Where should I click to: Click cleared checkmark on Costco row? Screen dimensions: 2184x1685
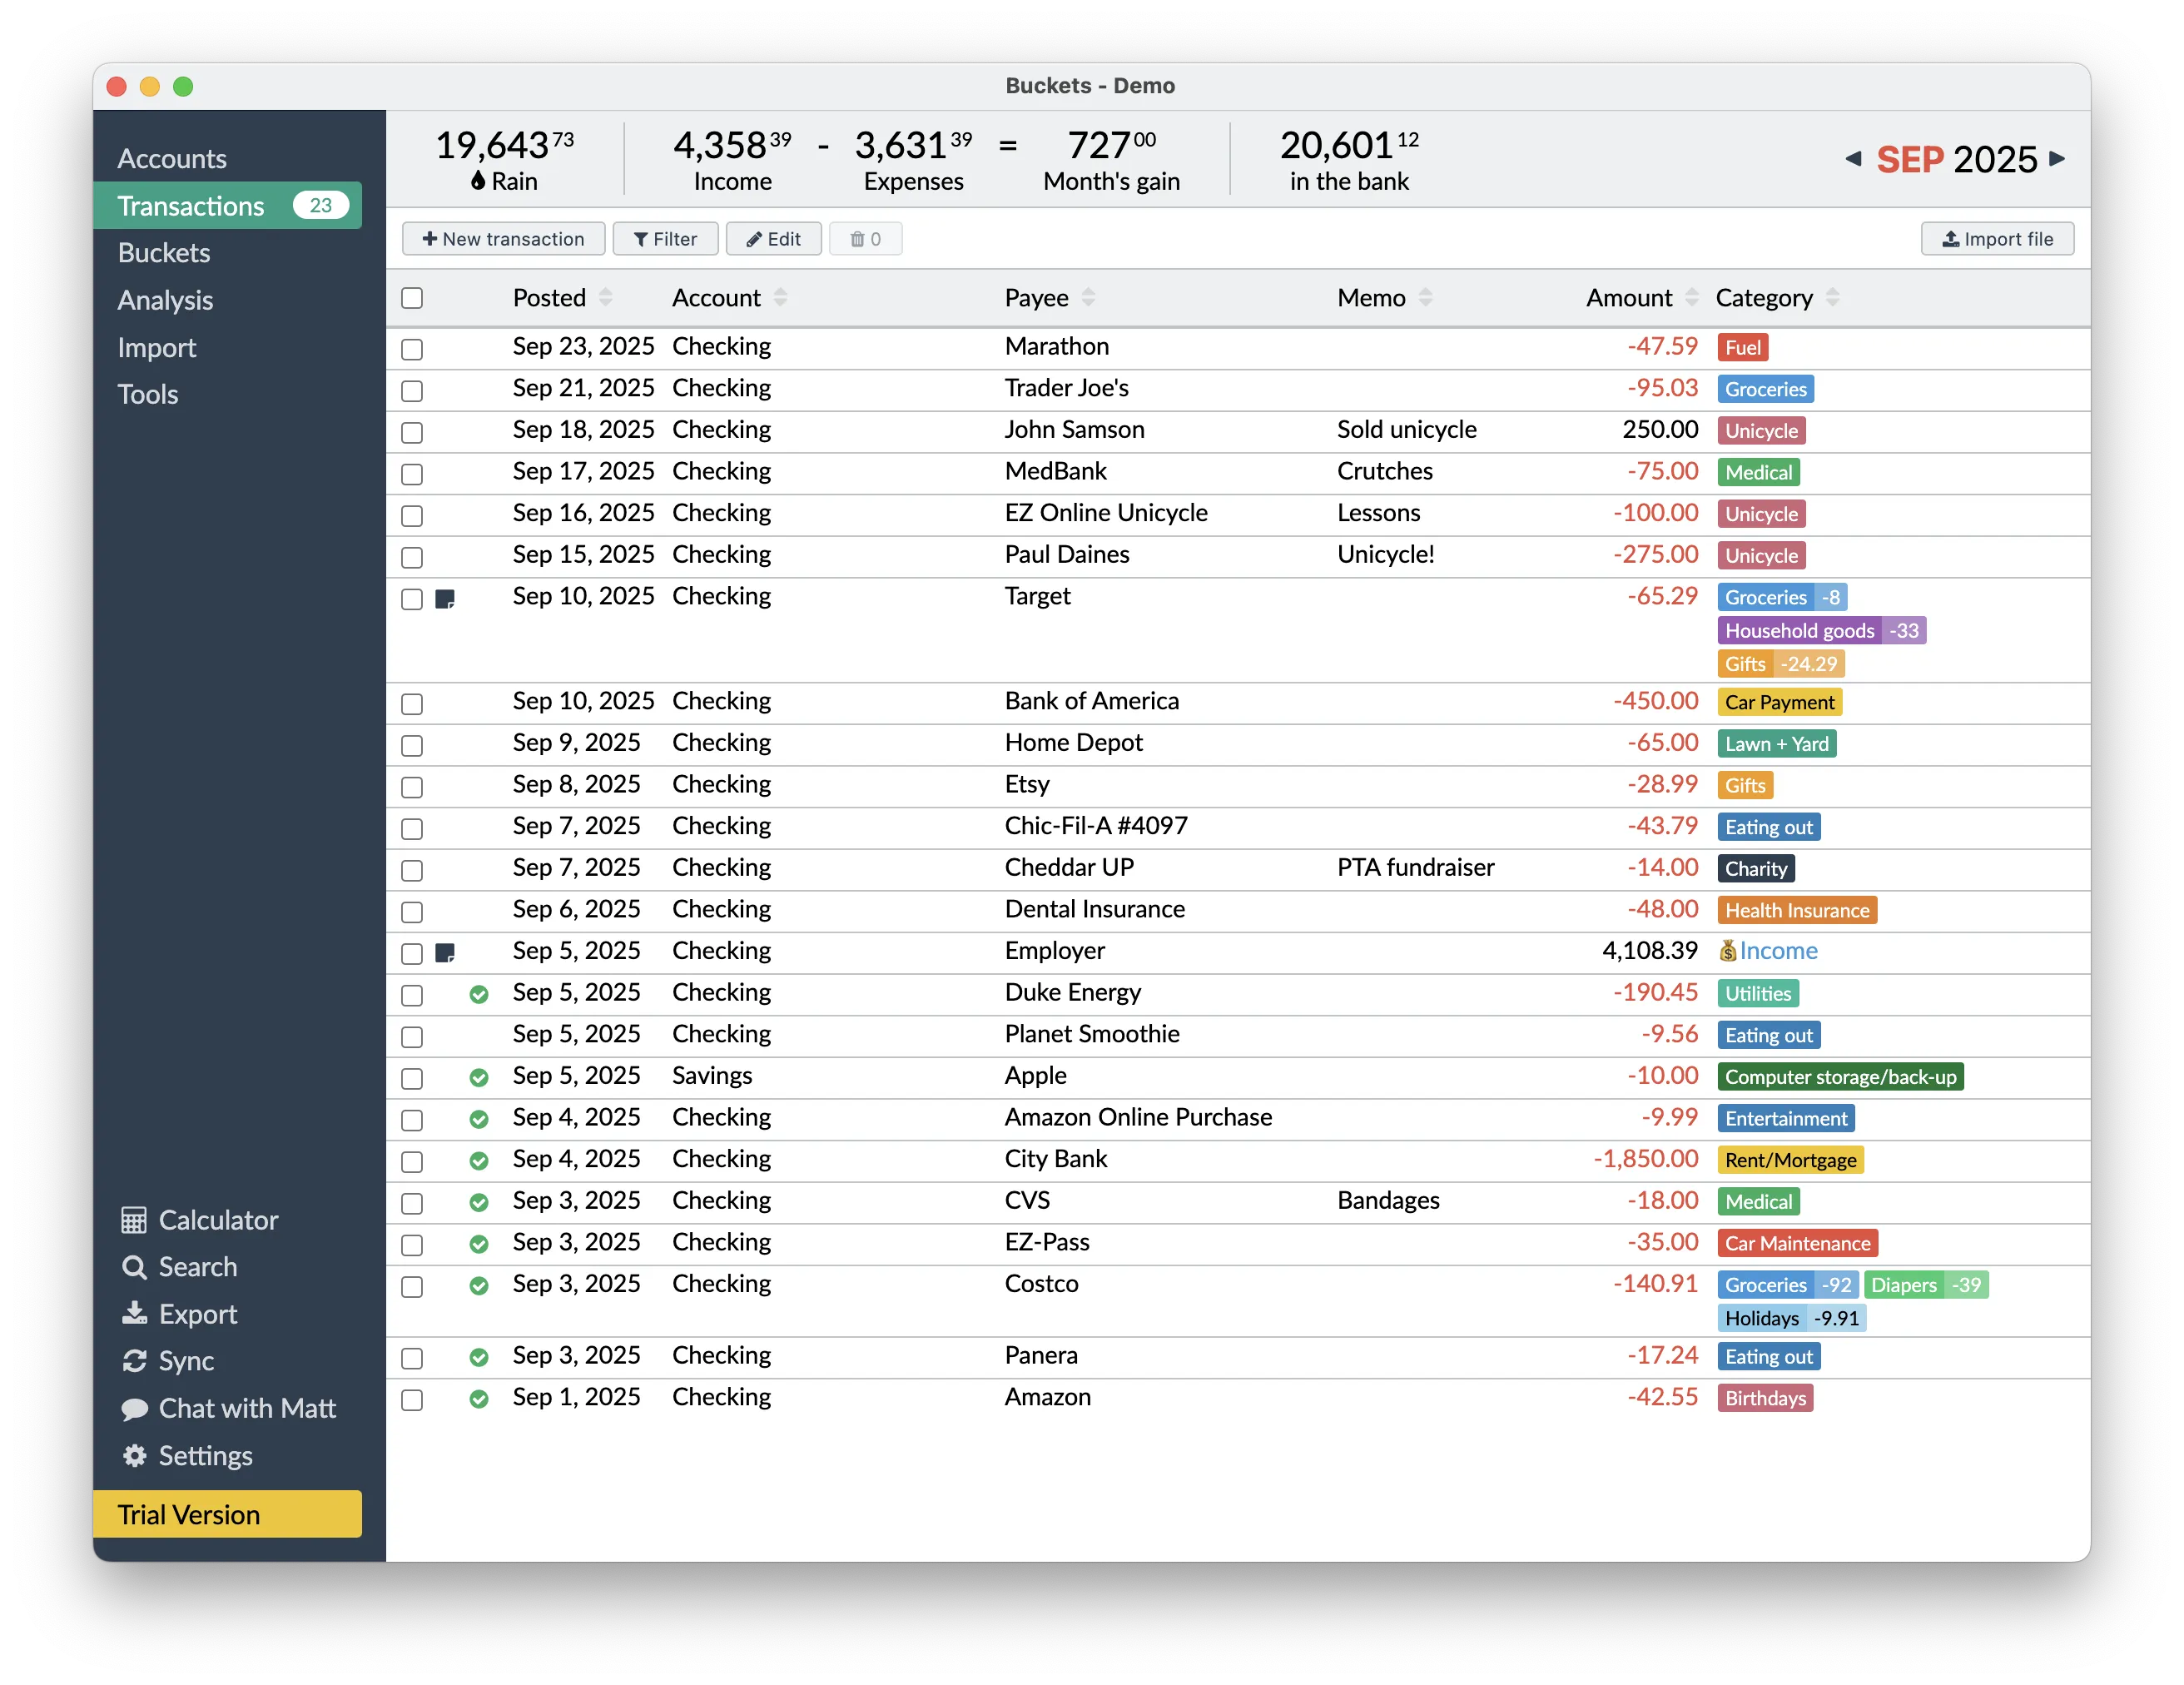(x=479, y=1285)
